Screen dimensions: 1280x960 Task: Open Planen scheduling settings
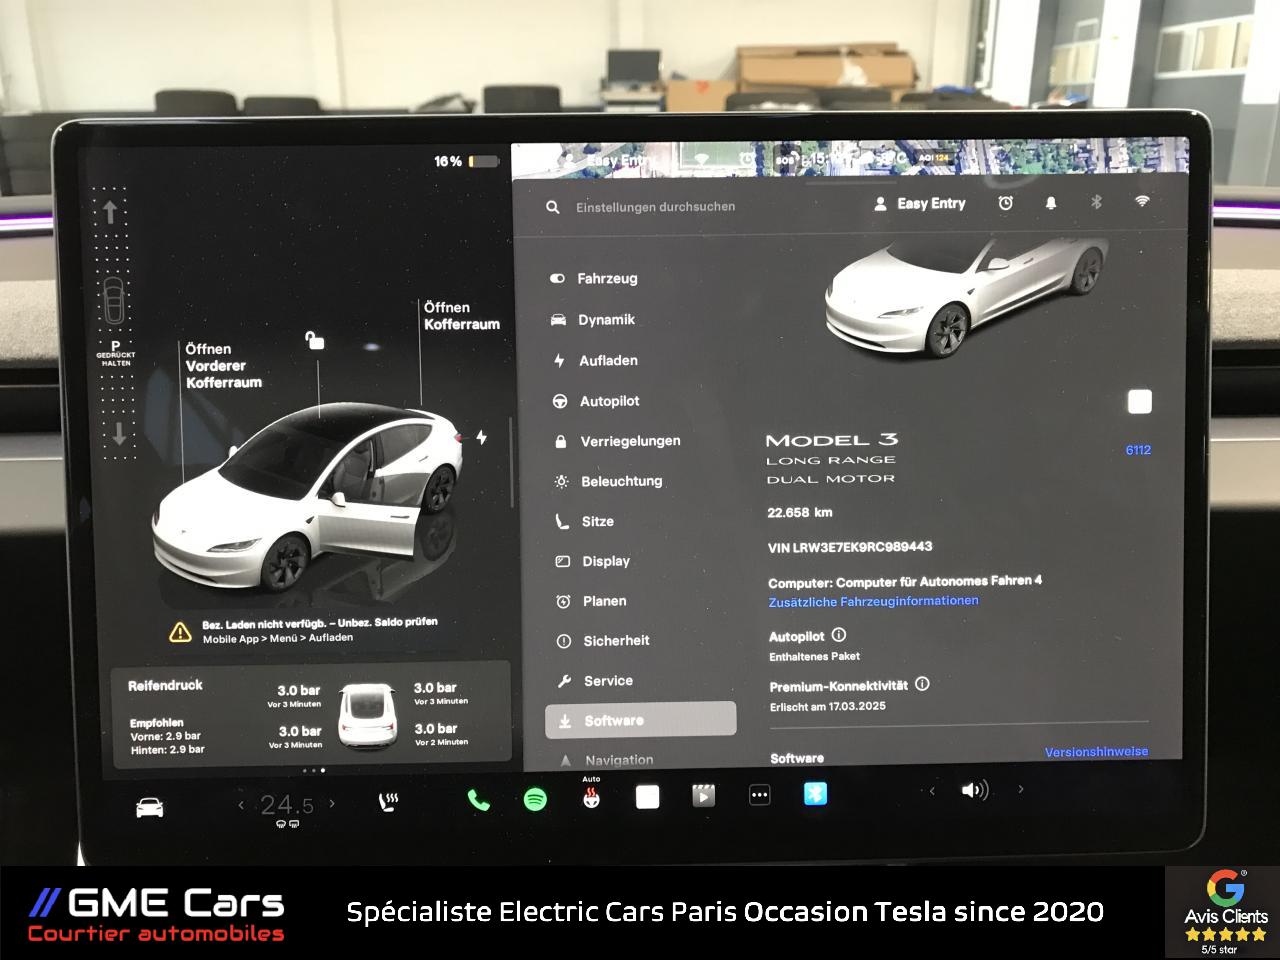point(592,601)
